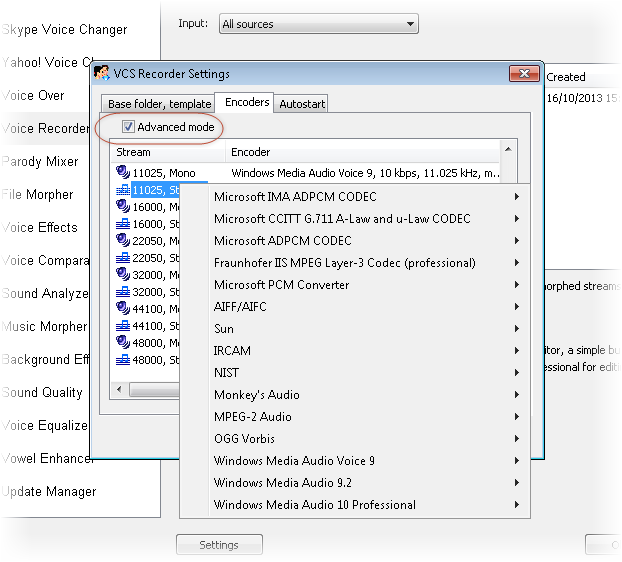Open Voice Recorder in sidebar

click(x=45, y=128)
